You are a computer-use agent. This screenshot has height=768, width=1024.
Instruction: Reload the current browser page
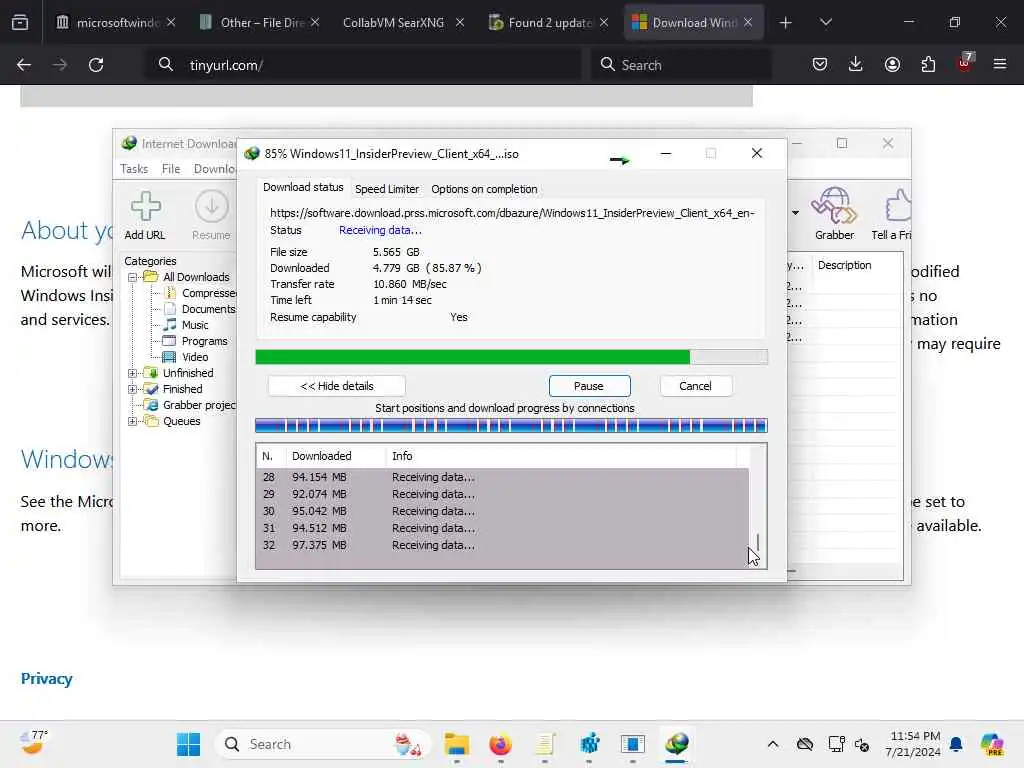[x=96, y=65]
